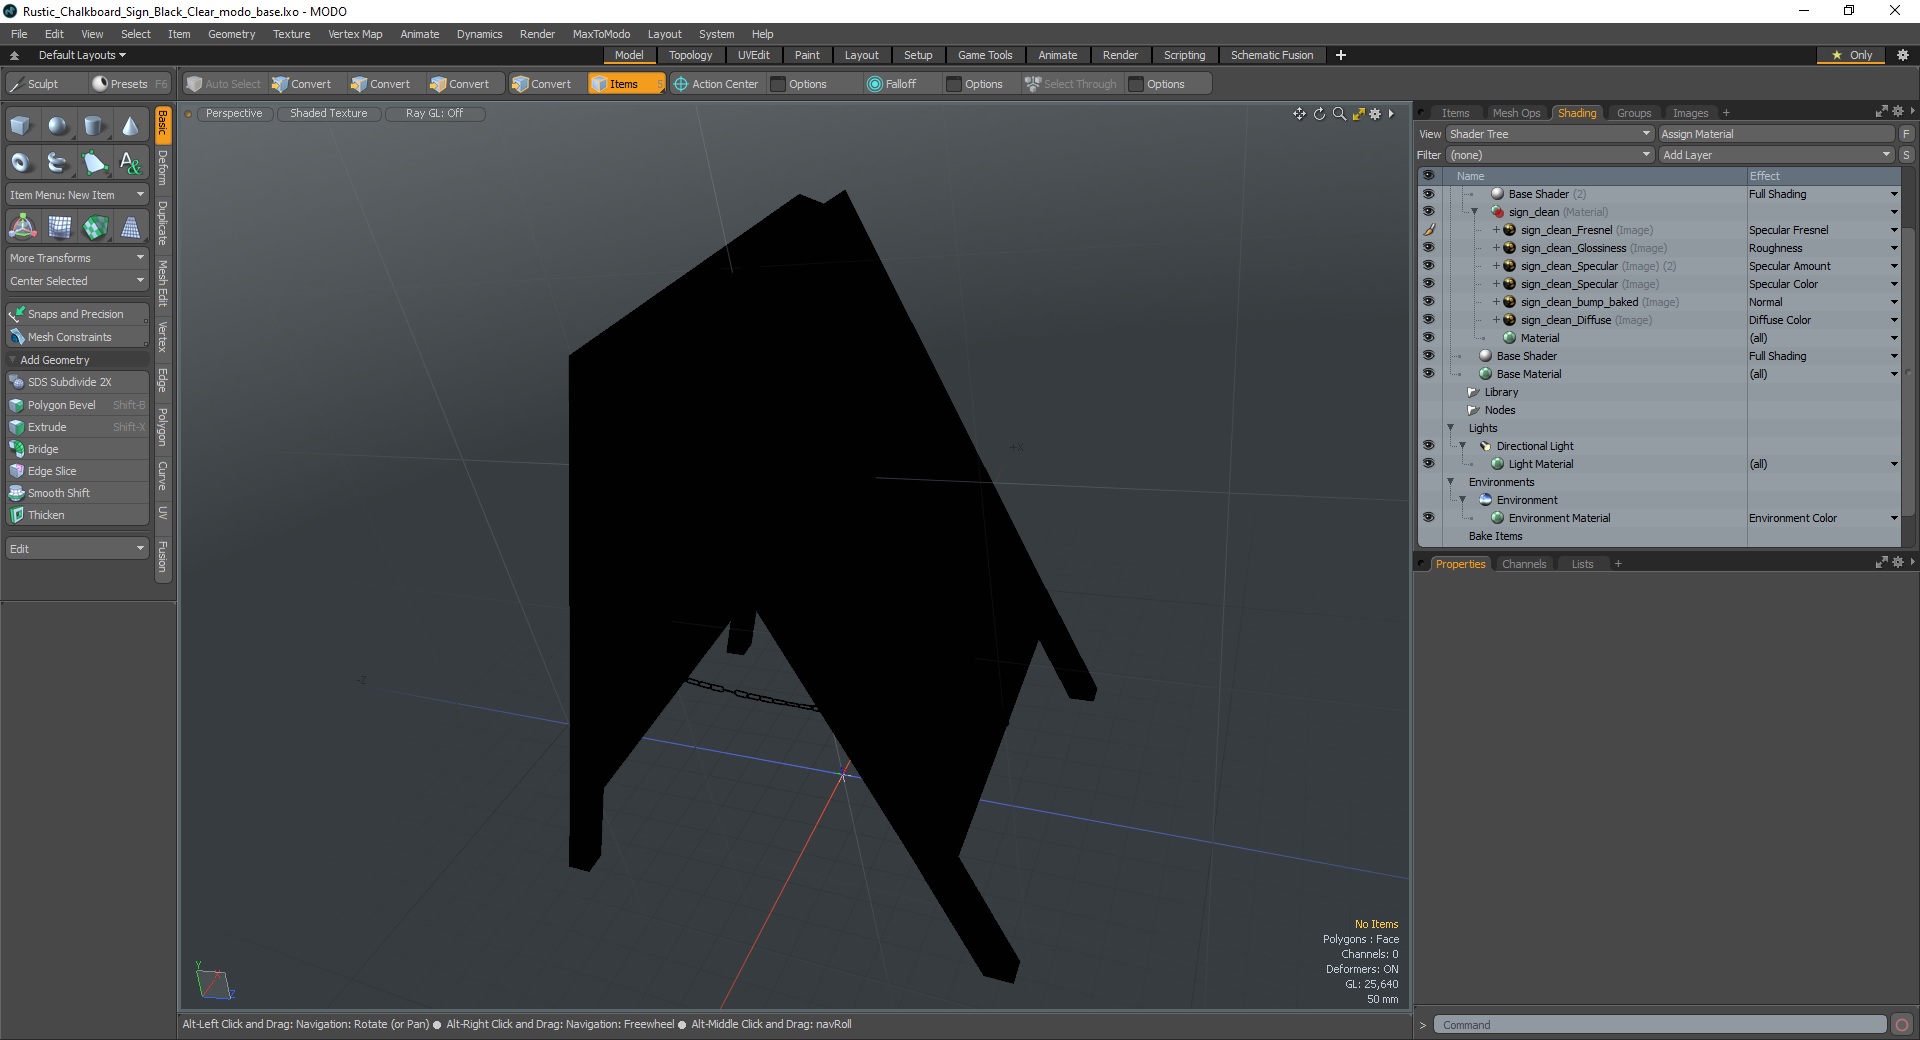Screen dimensions: 1920x1040
Task: Hide the Directional Light
Action: click(1428, 446)
